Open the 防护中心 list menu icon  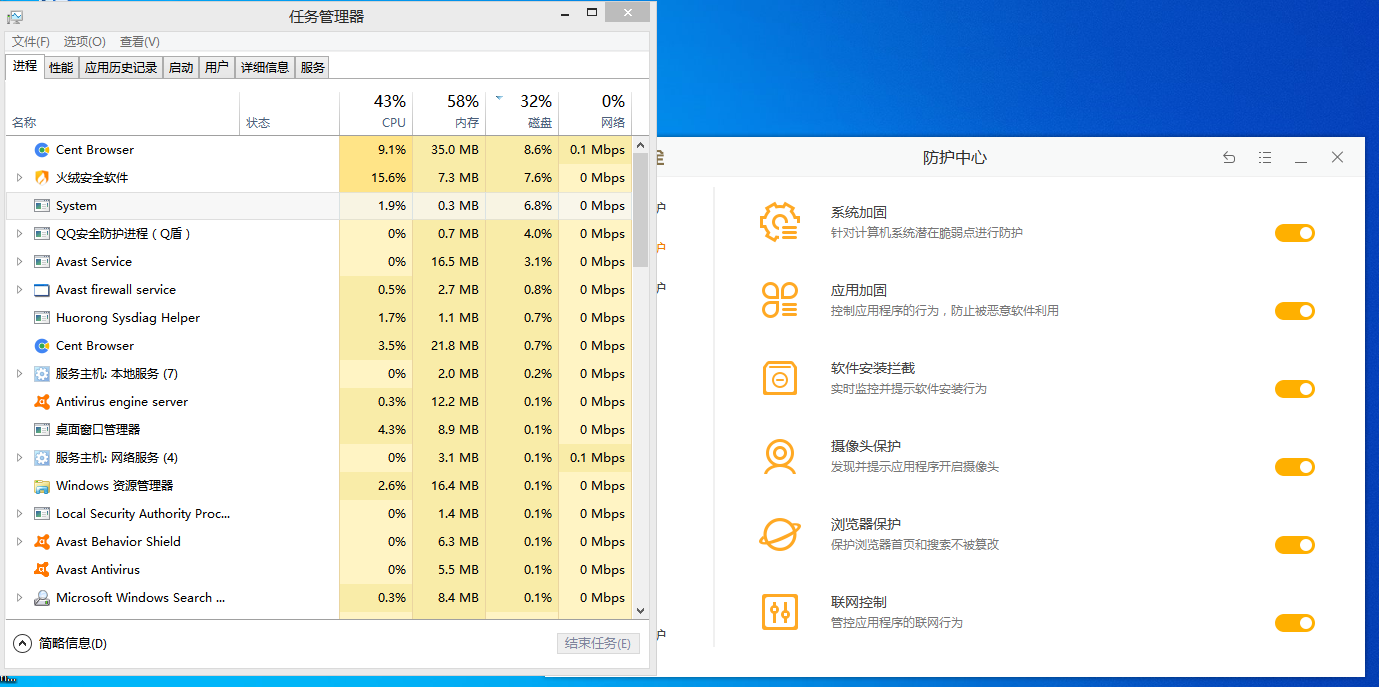click(x=1265, y=158)
